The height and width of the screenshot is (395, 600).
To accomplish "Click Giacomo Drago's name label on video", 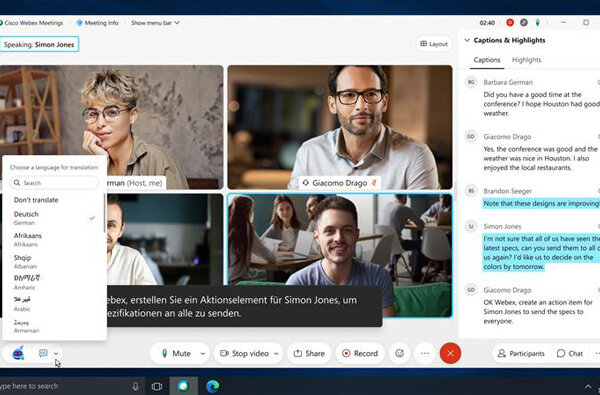I will [339, 183].
